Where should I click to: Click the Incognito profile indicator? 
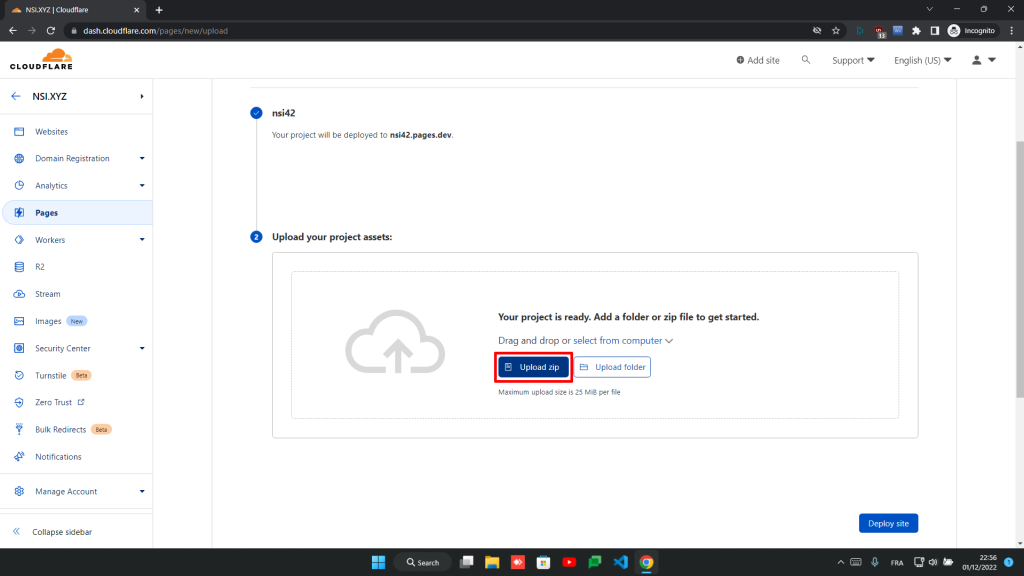coord(971,31)
